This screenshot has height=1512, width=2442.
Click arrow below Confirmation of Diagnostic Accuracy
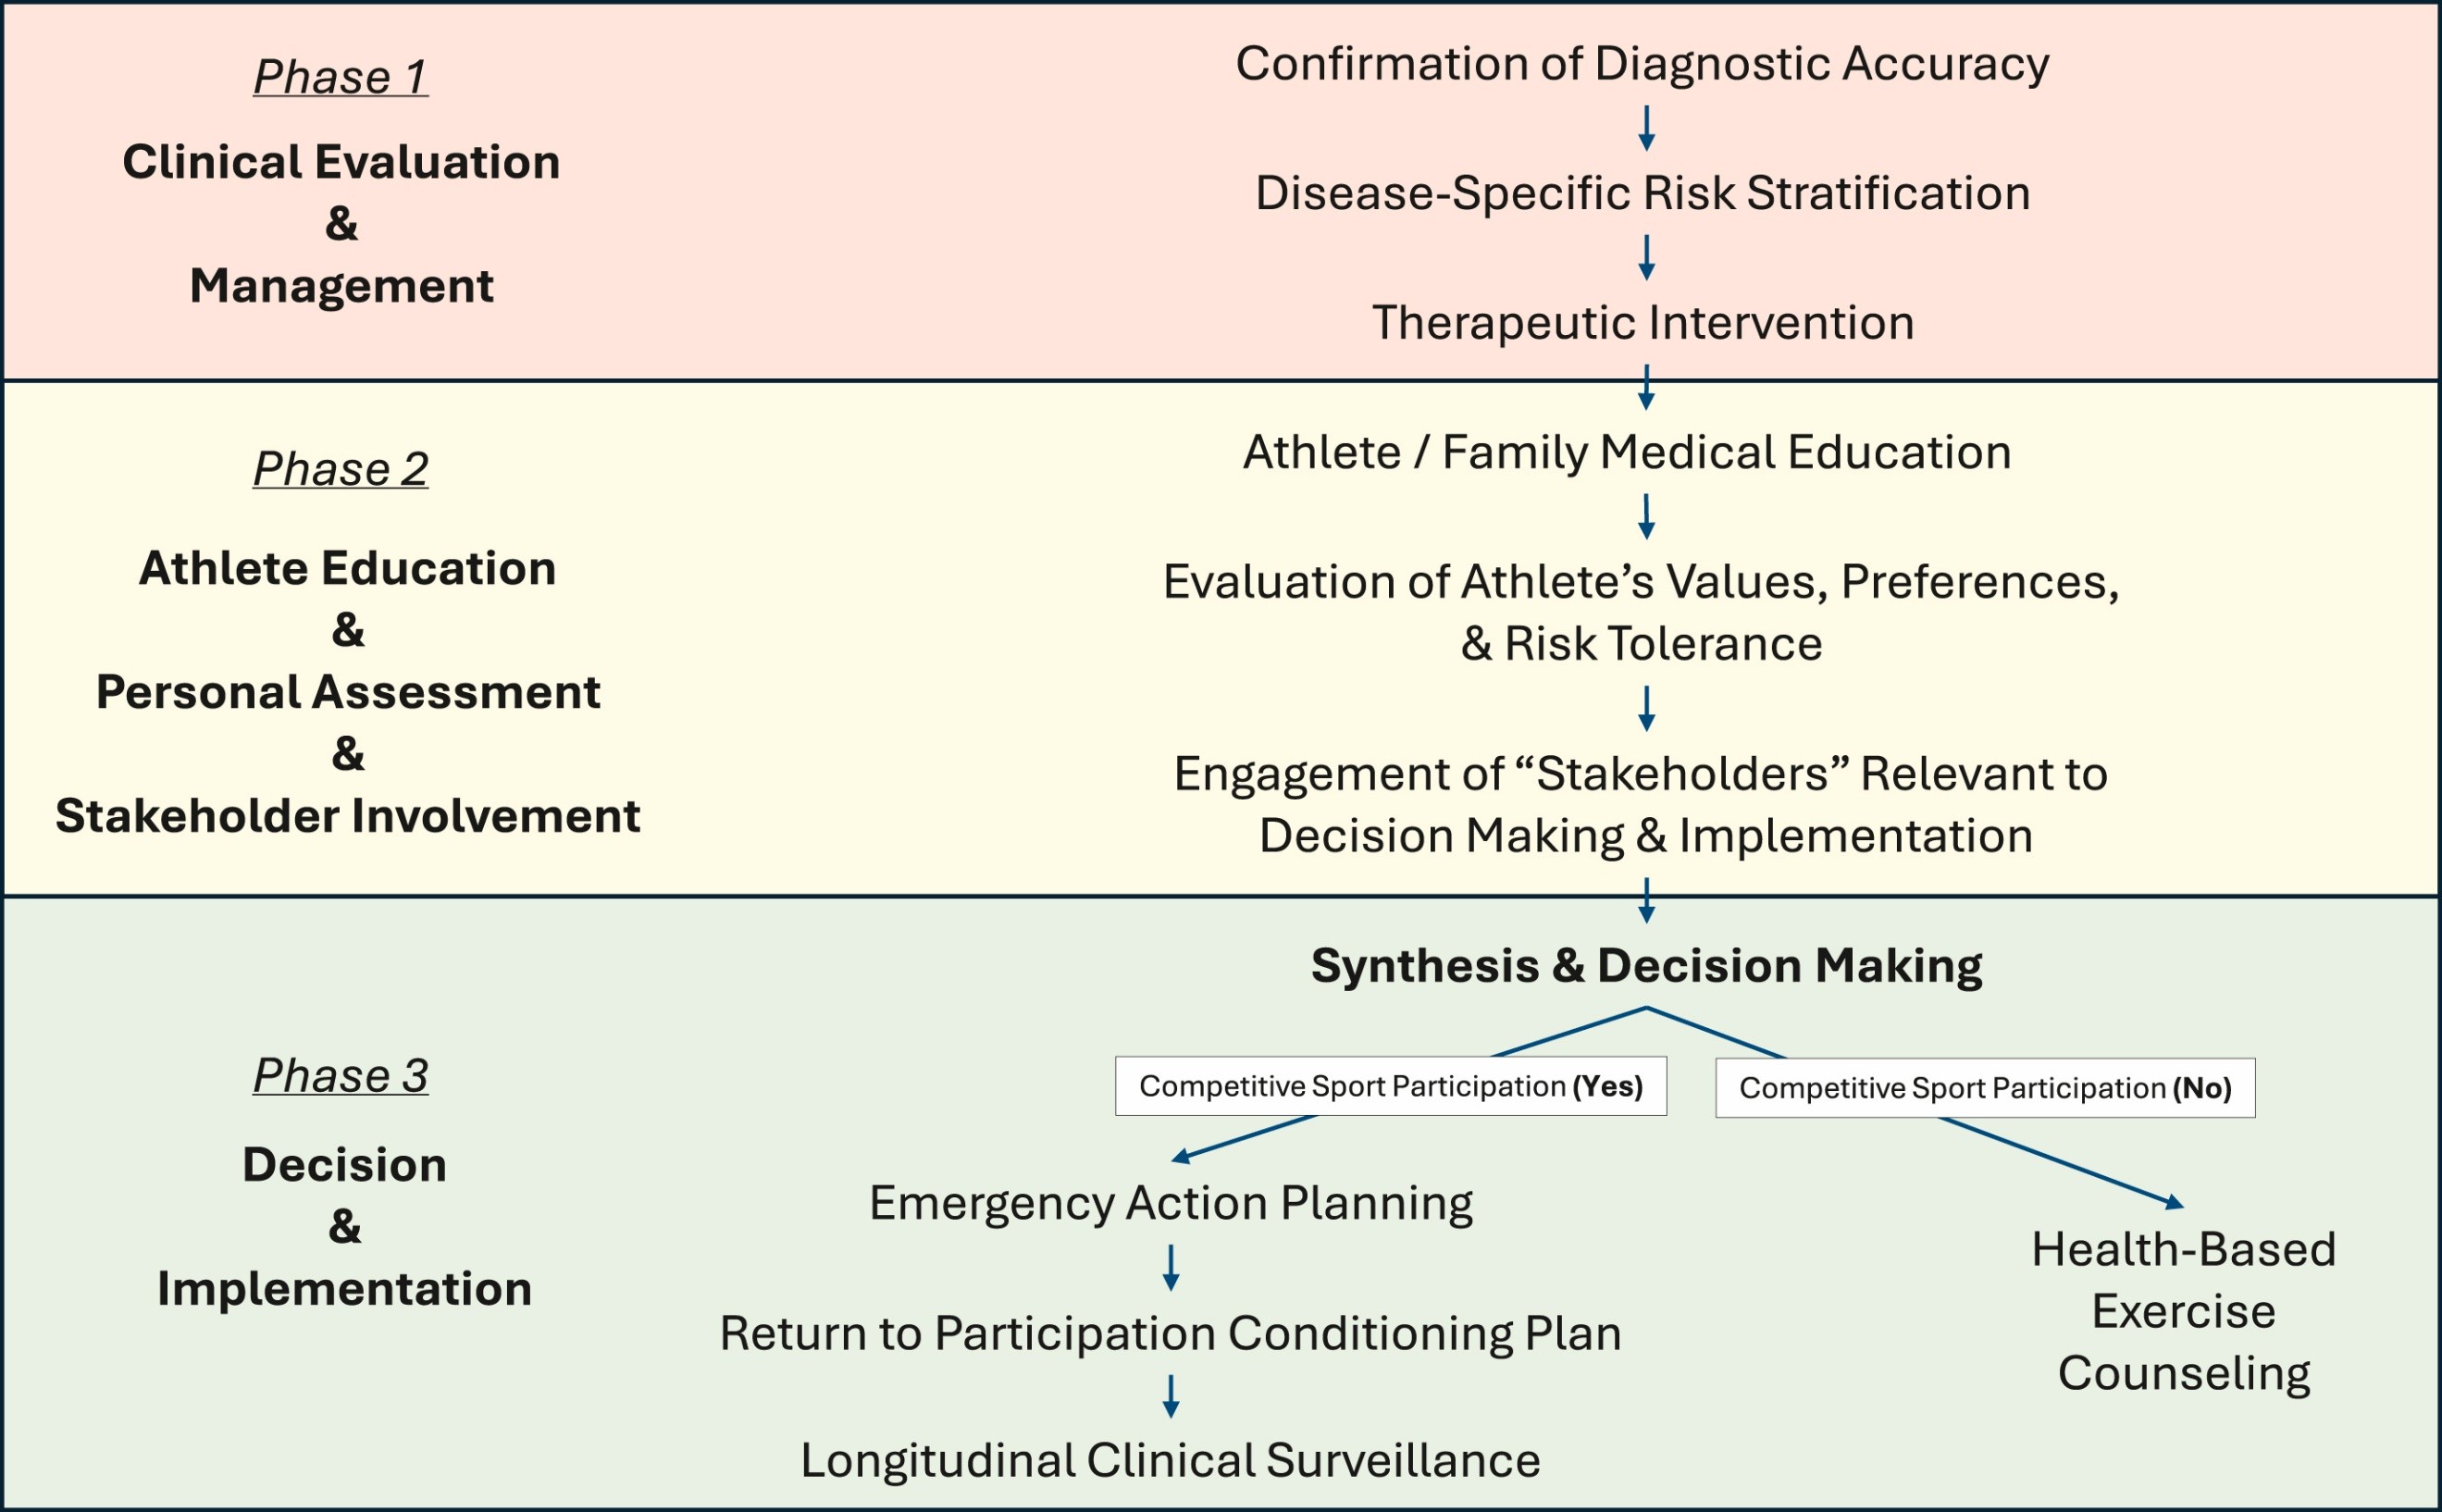click(1646, 129)
